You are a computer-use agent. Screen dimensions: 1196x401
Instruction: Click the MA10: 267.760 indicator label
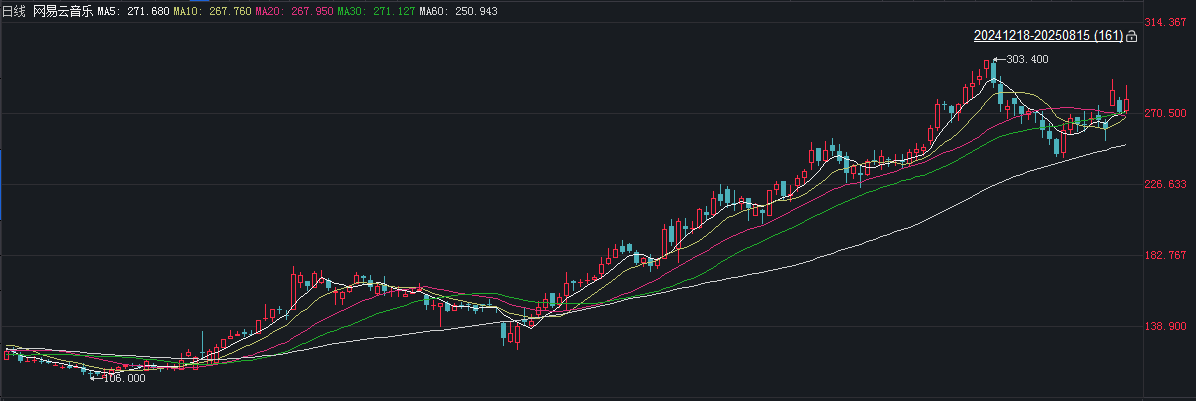coord(211,11)
